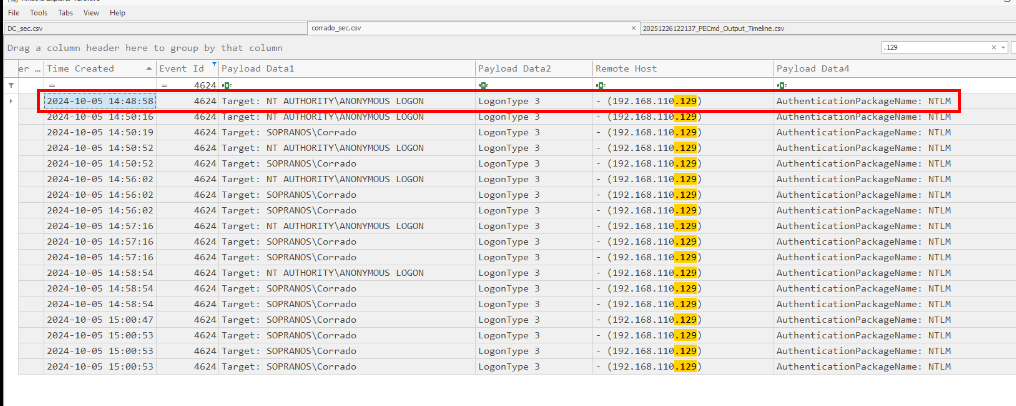Viewport: 1016px width, 406px height.
Task: Click the Event Id column filter funnel icon
Action: 213,65
